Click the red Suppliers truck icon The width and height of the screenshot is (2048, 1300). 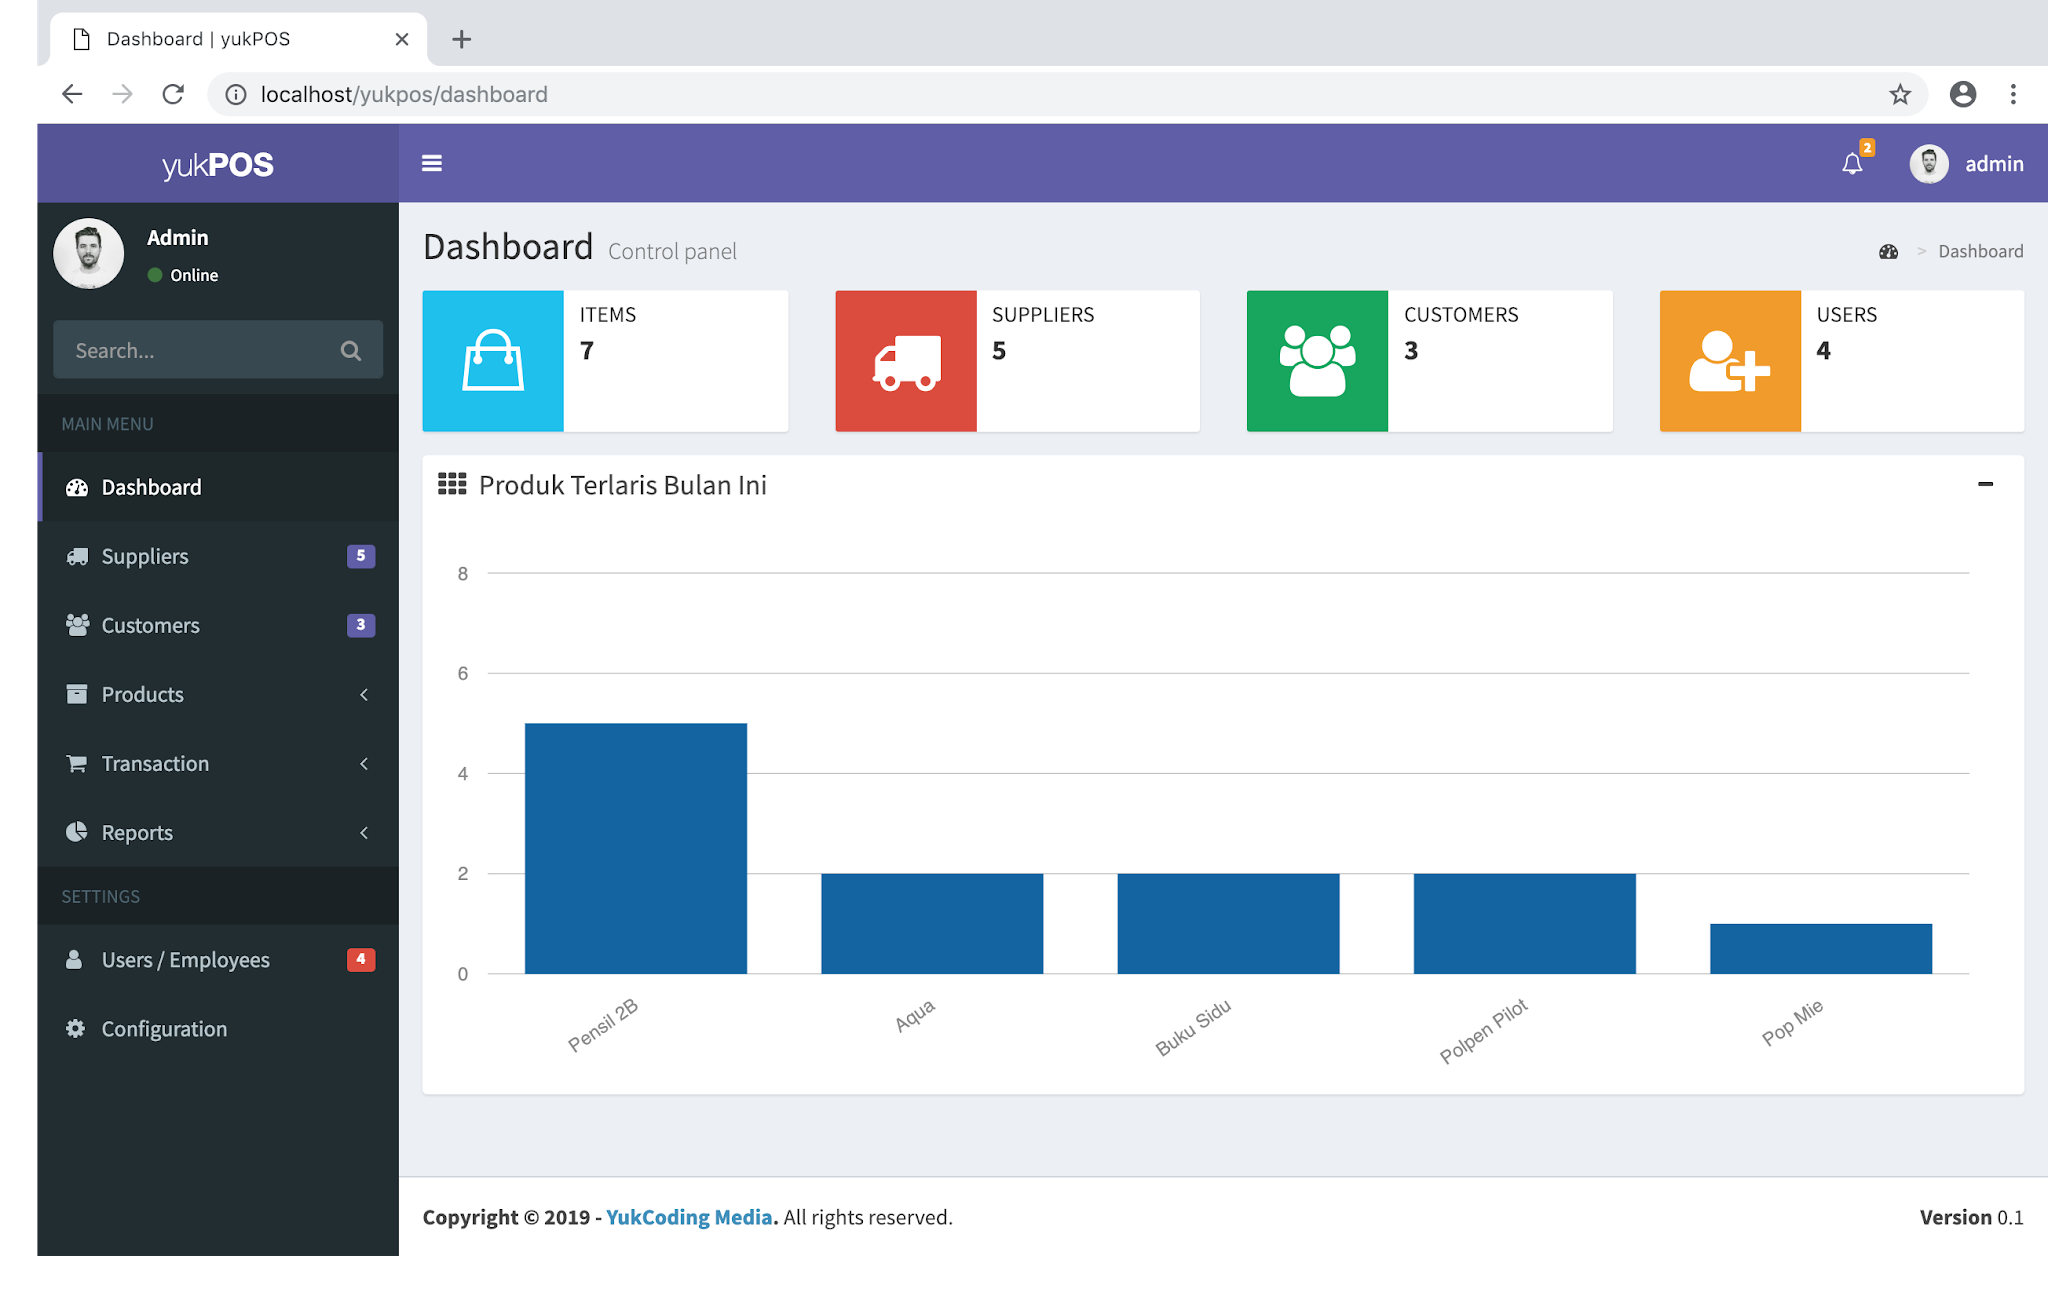(906, 361)
